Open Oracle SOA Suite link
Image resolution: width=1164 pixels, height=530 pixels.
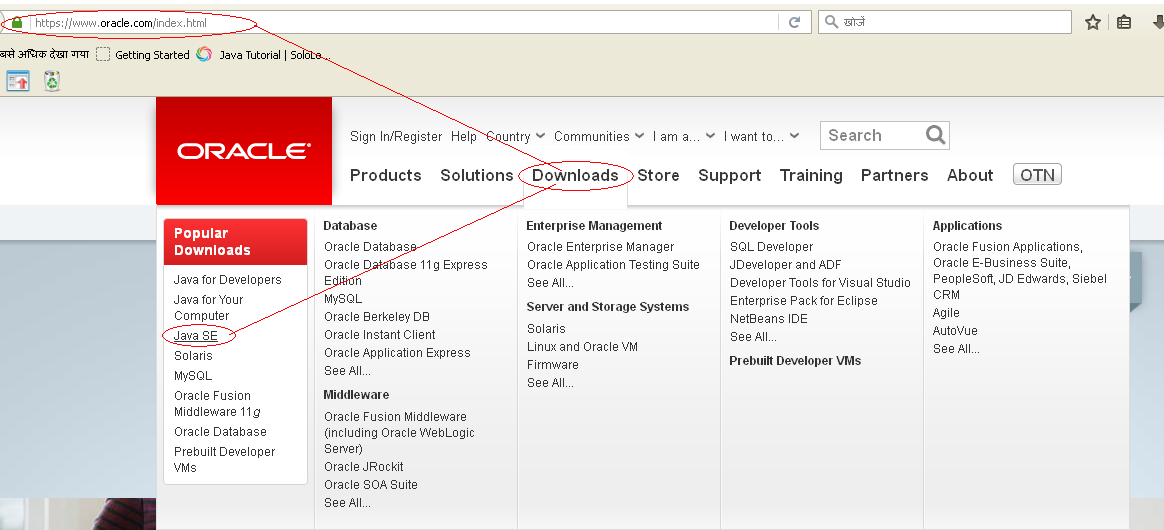(x=370, y=485)
